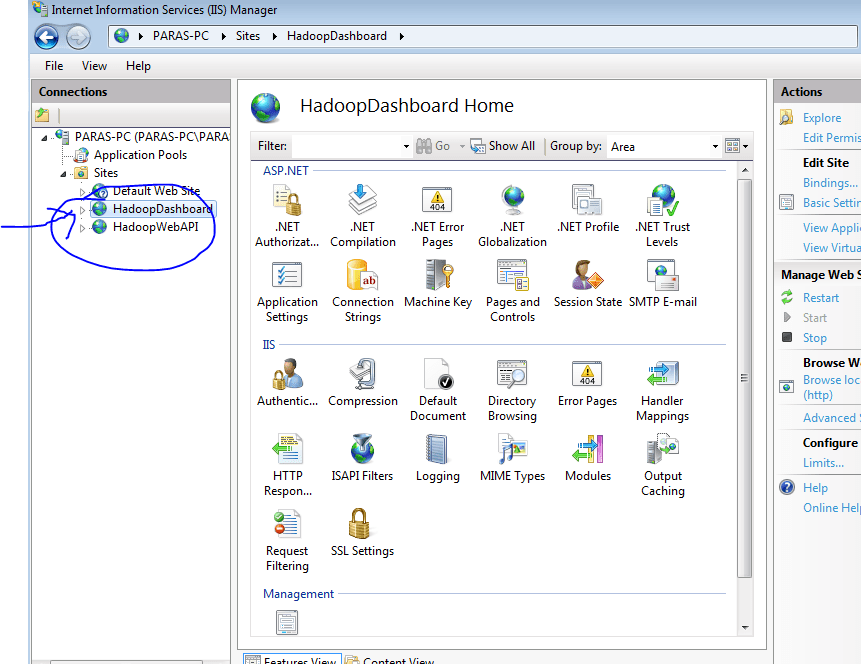The width and height of the screenshot is (861, 664).
Task: Open the View menu
Action: point(94,66)
